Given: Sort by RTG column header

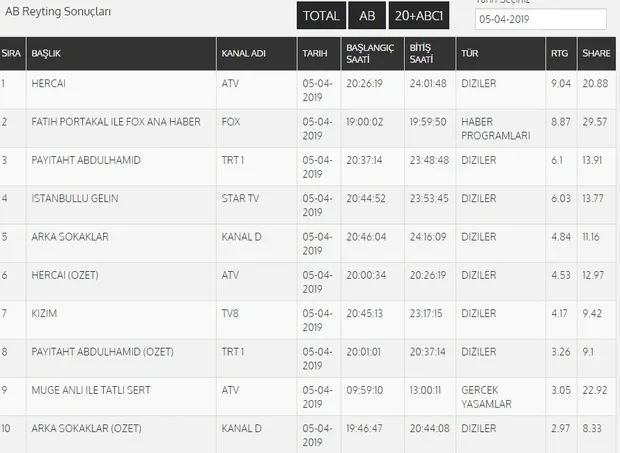Looking at the screenshot, I should (x=560, y=51).
